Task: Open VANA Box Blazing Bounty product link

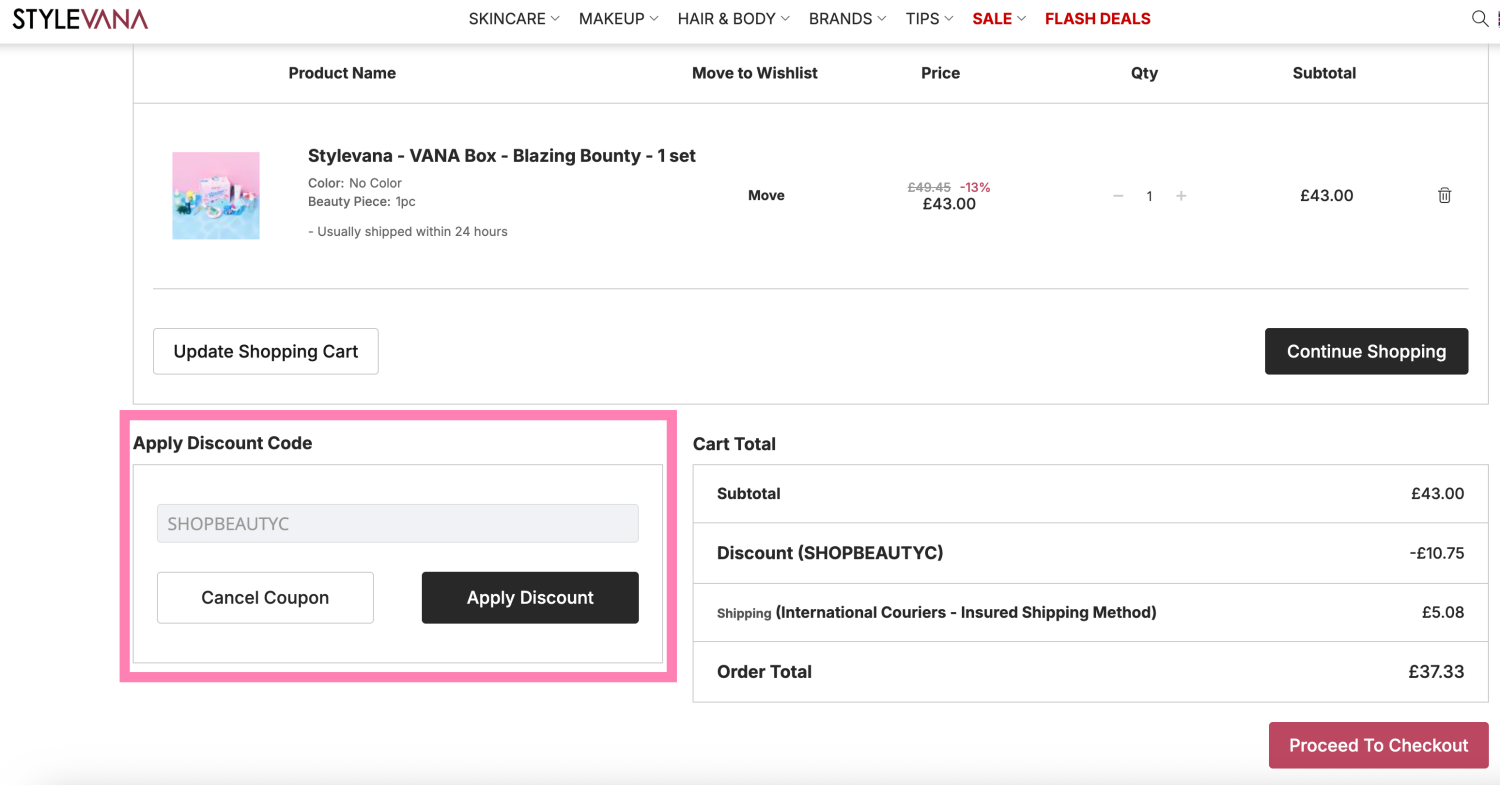Action: pos(502,156)
